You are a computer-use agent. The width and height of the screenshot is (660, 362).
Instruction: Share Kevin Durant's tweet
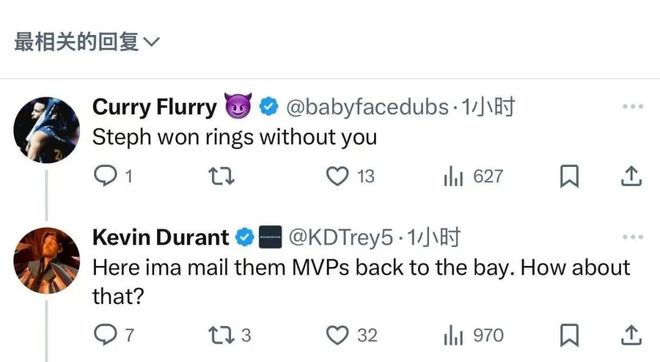(x=631, y=335)
